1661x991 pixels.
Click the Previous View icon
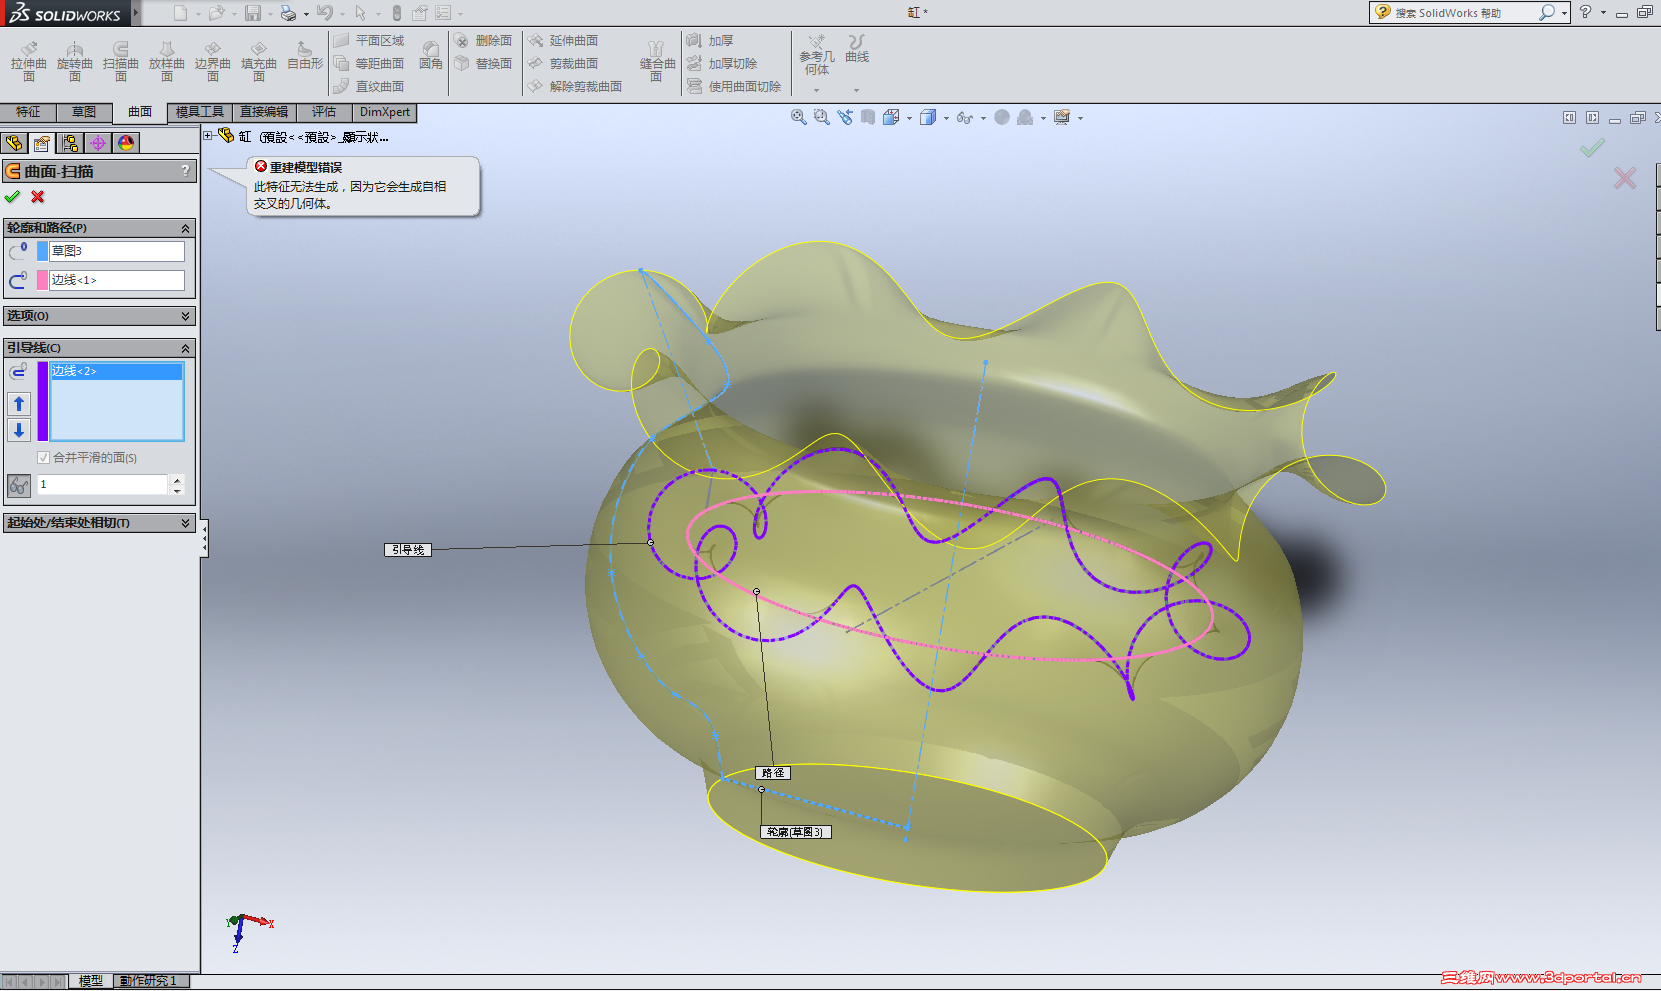[x=846, y=117]
